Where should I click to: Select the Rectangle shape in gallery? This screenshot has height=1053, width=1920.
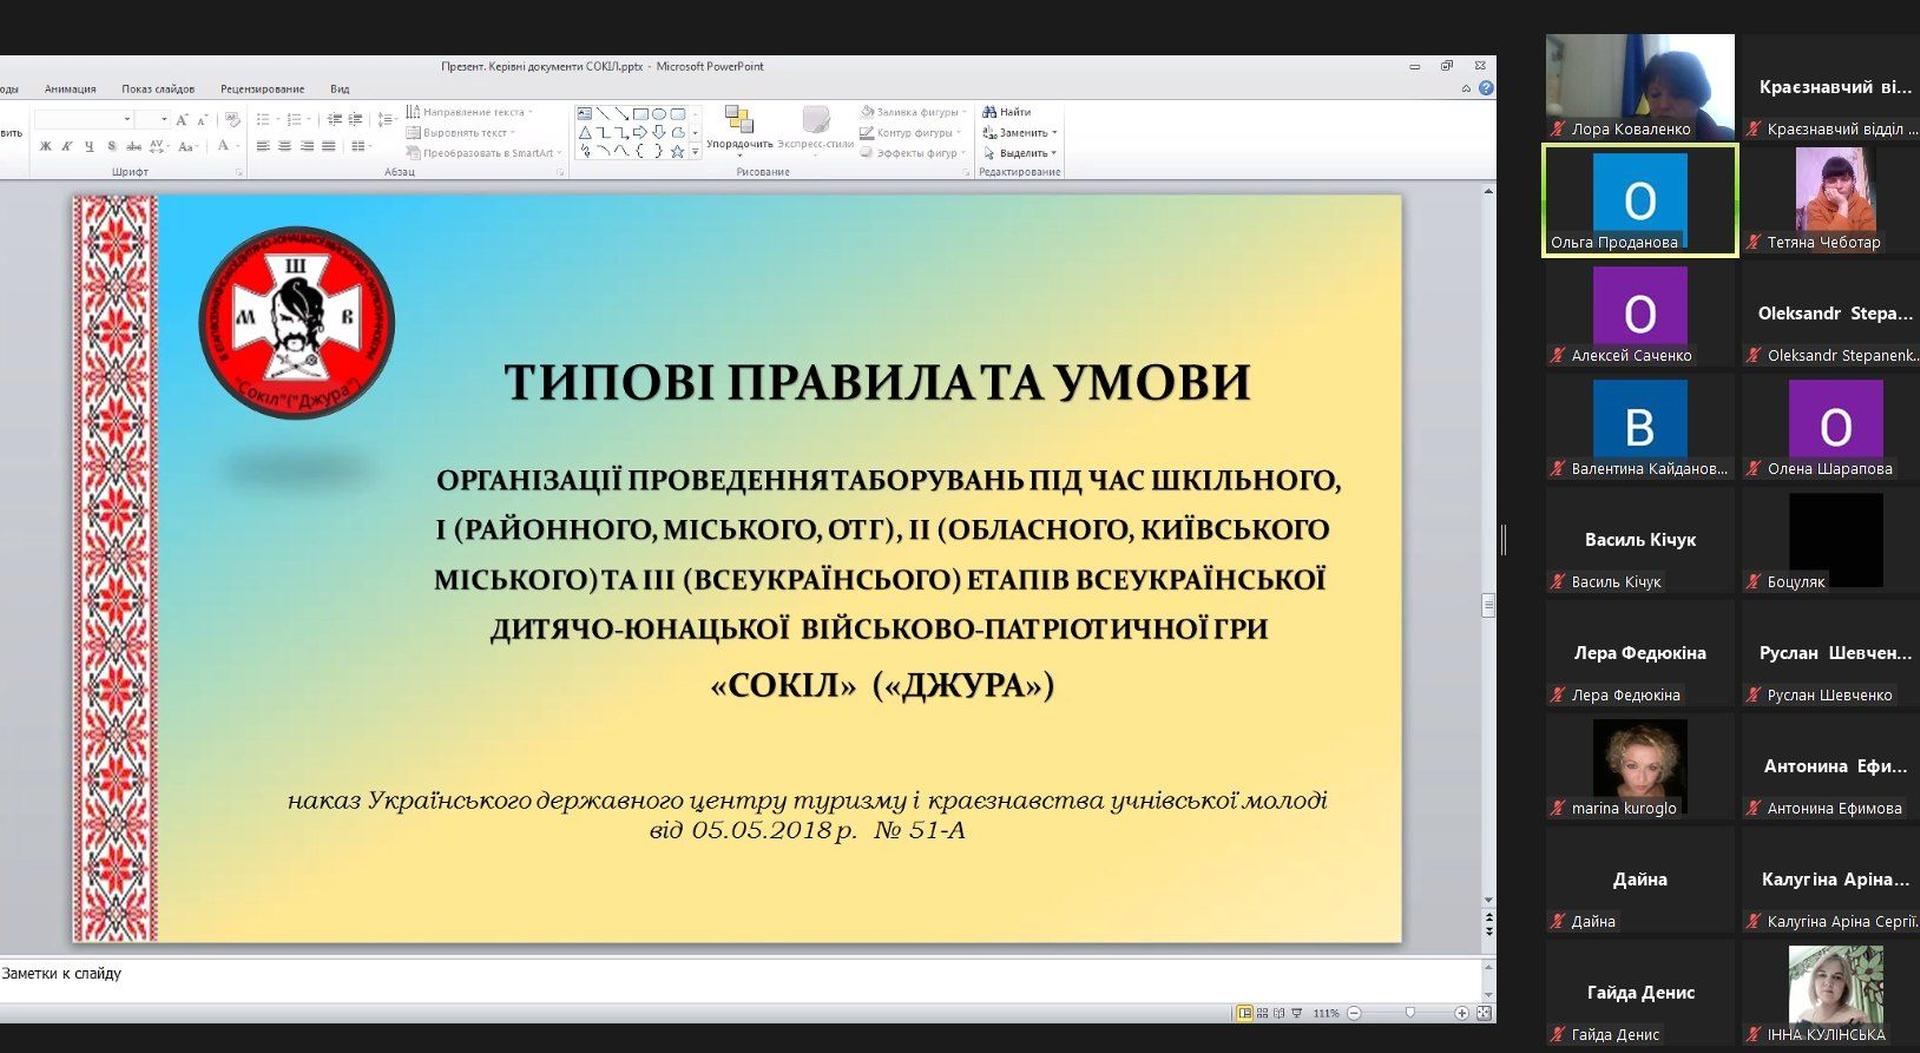click(641, 113)
